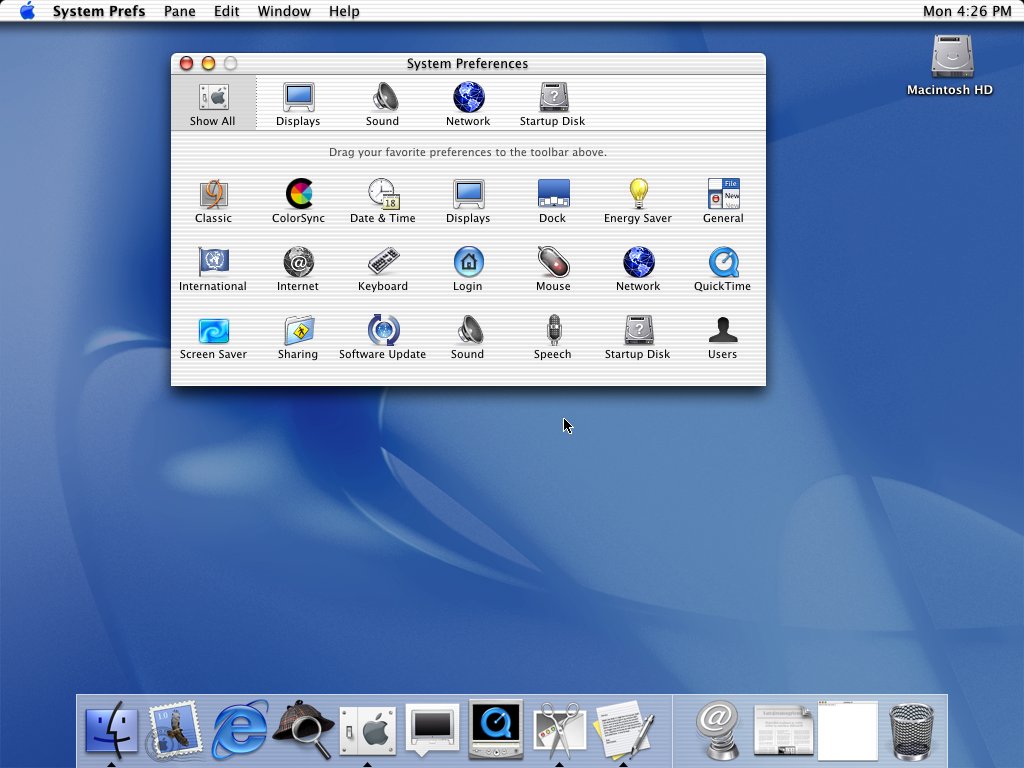This screenshot has height=768, width=1024.
Task: Open the Software Update preferences
Action: (383, 337)
